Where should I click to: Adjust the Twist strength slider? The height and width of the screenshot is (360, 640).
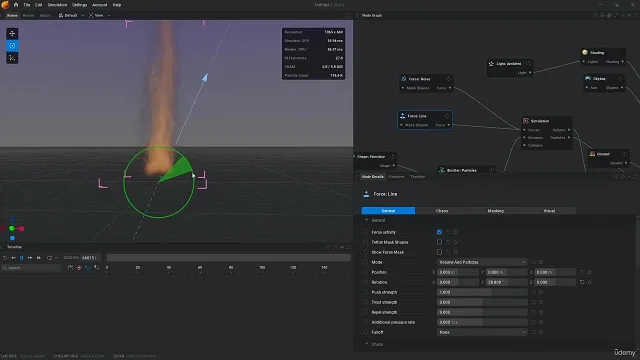coord(482,302)
